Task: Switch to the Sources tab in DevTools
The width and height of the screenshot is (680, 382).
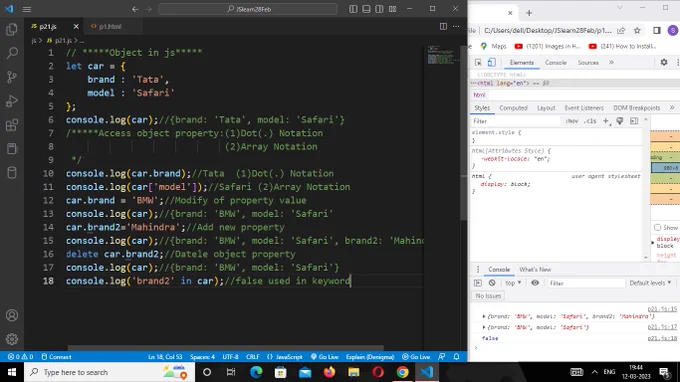Action: (588, 62)
